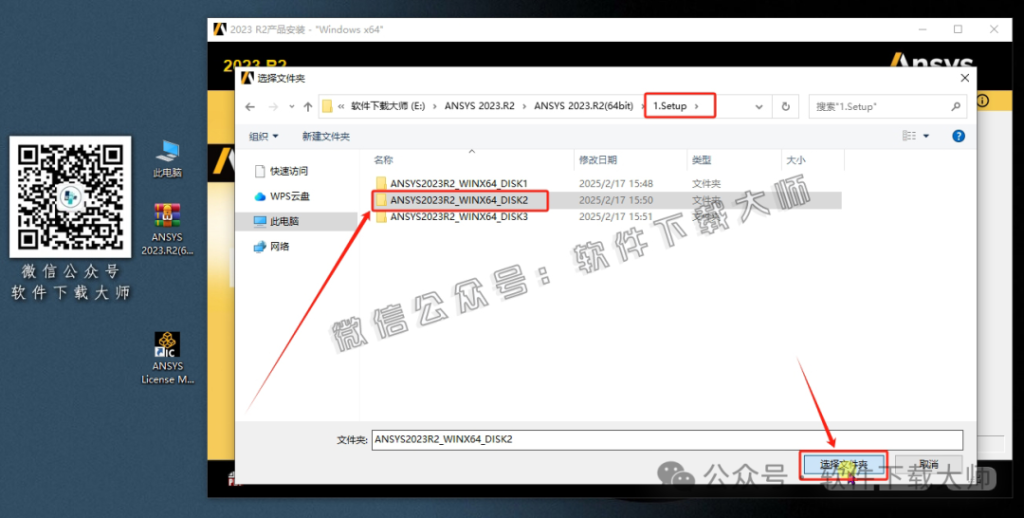Expand chevron after 1.Setup breadcrumb
1024x518 pixels.
pyautogui.click(x=697, y=106)
